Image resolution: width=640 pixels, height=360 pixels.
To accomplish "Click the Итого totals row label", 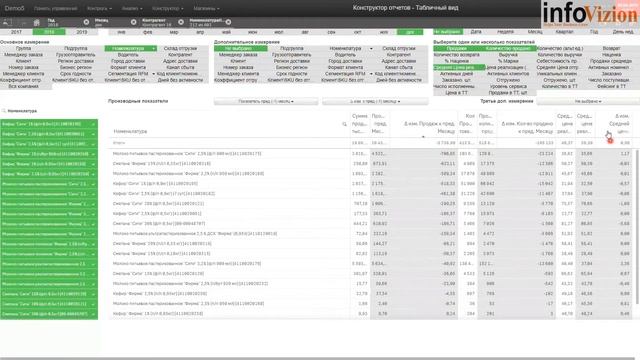I will pos(119,143).
